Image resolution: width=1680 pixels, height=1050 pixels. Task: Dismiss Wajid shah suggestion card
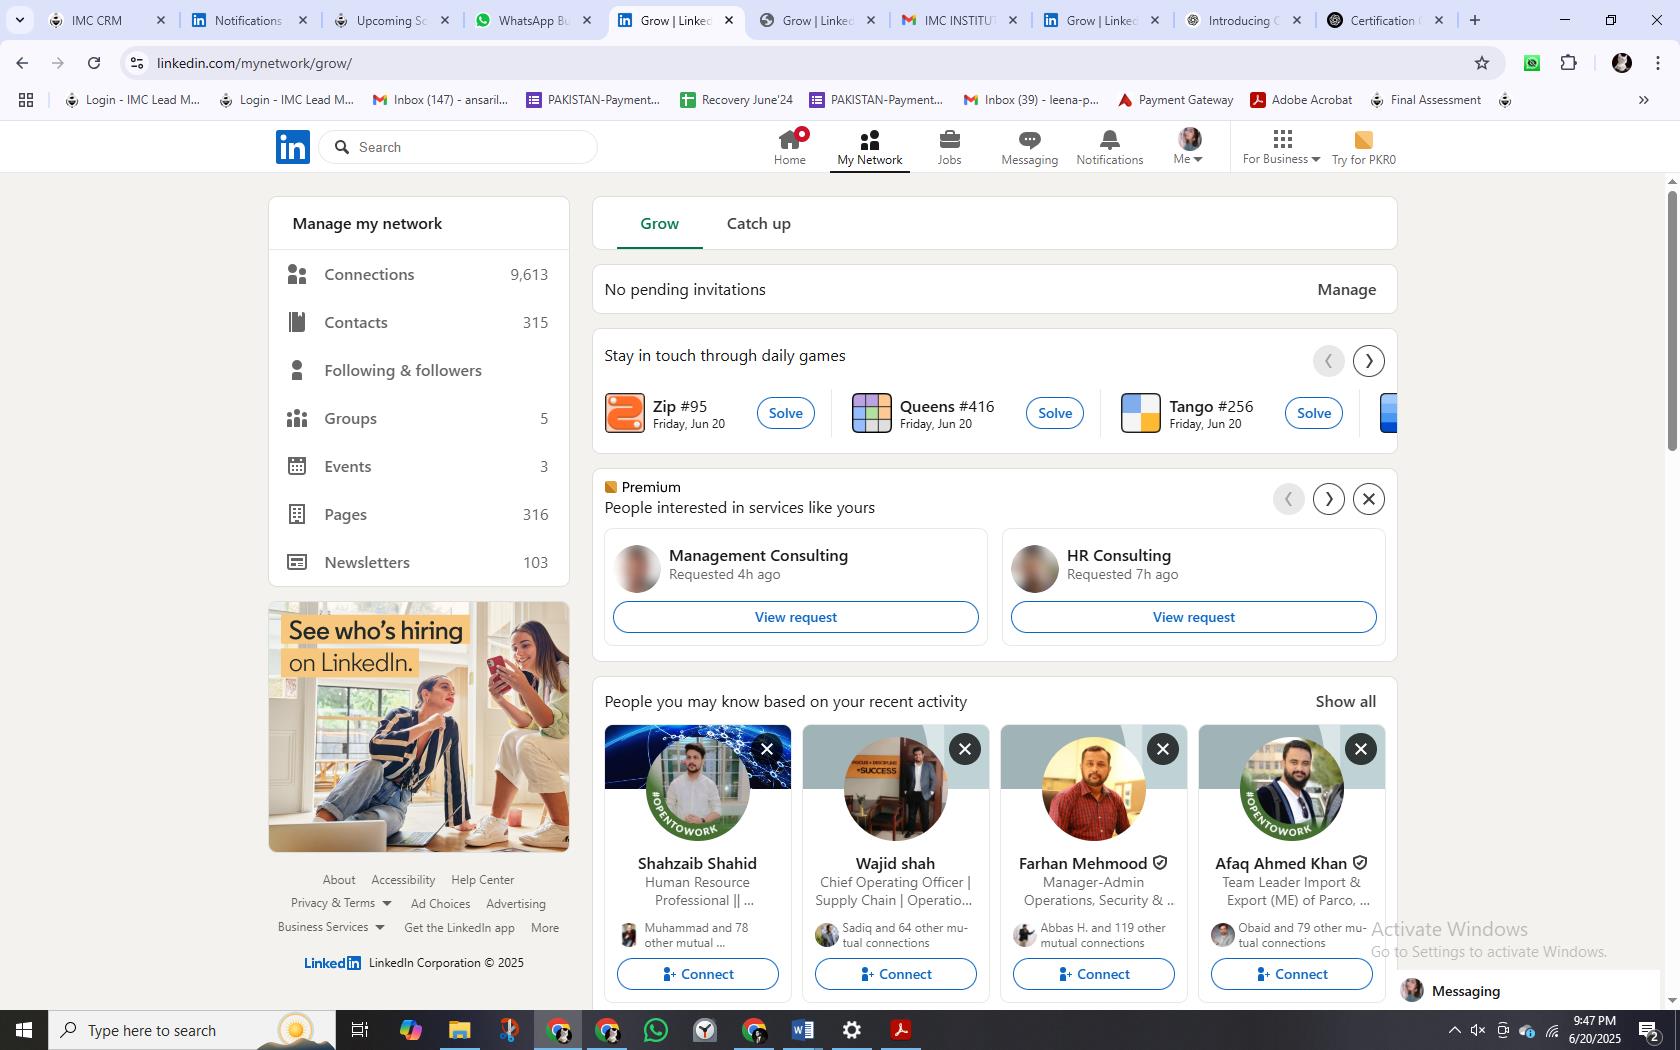[965, 749]
